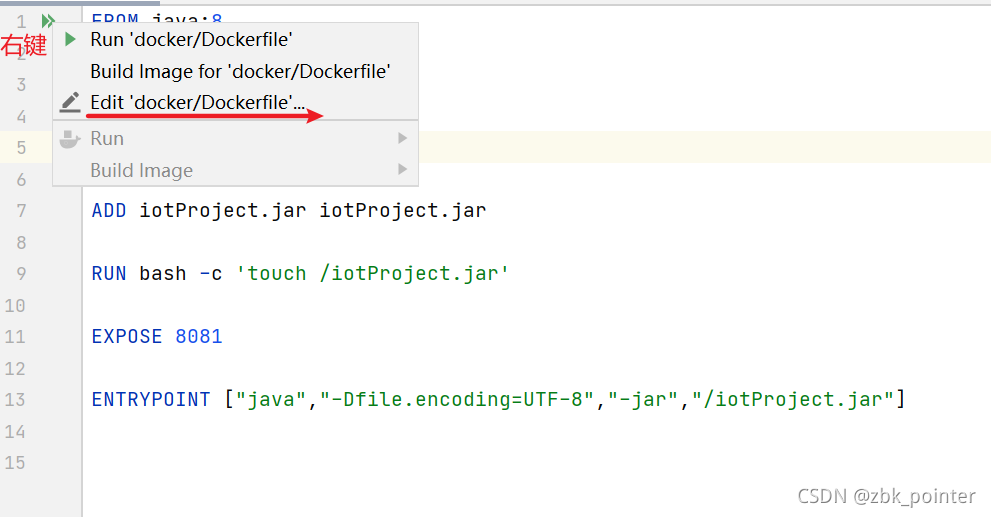Click the grayed-out Build Image menu label
991x517 pixels.
pos(141,170)
